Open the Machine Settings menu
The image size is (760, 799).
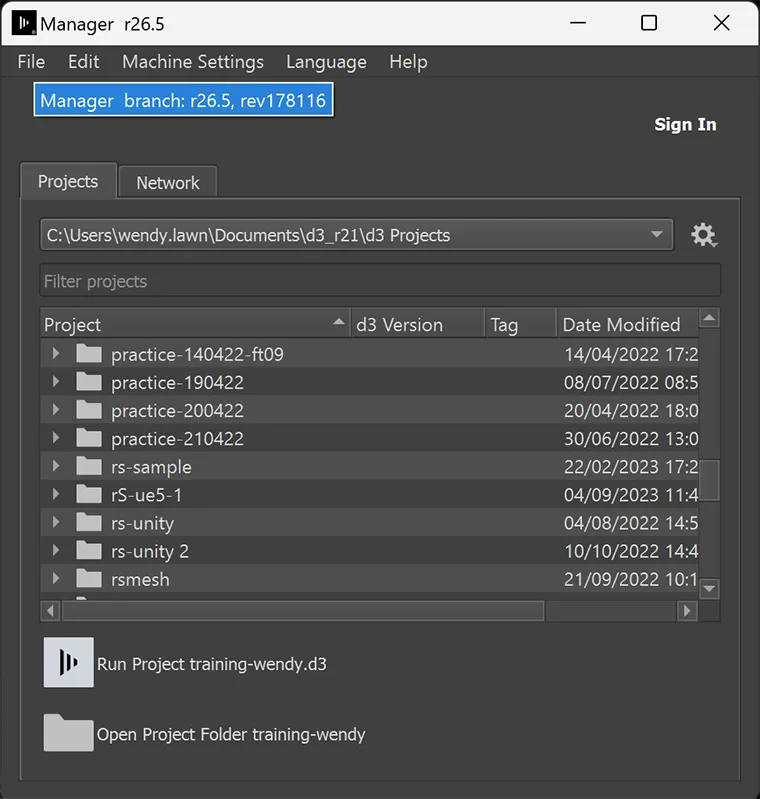(x=193, y=62)
